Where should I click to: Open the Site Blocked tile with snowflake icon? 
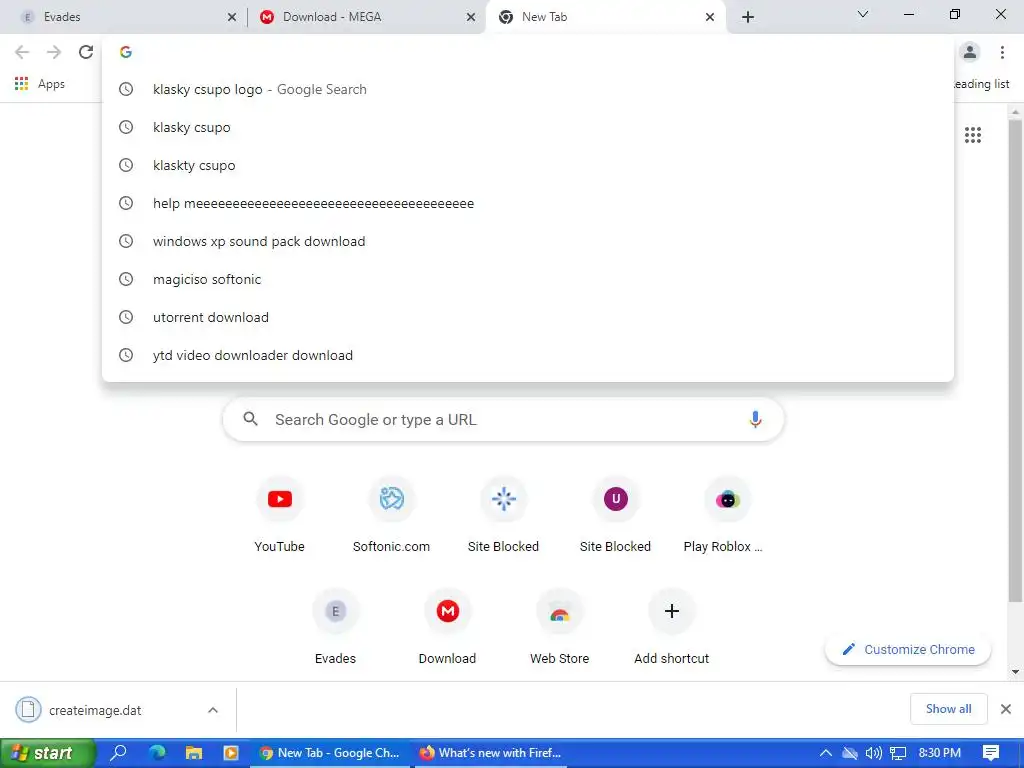504,515
